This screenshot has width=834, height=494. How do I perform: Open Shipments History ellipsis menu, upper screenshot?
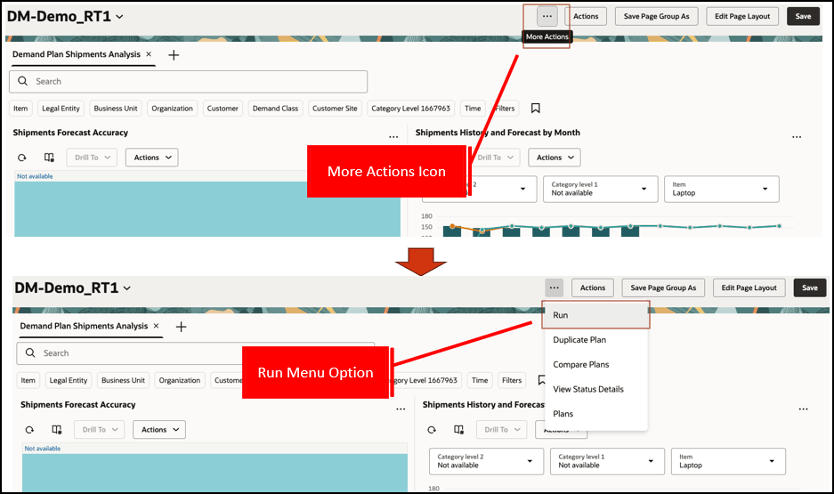796,137
